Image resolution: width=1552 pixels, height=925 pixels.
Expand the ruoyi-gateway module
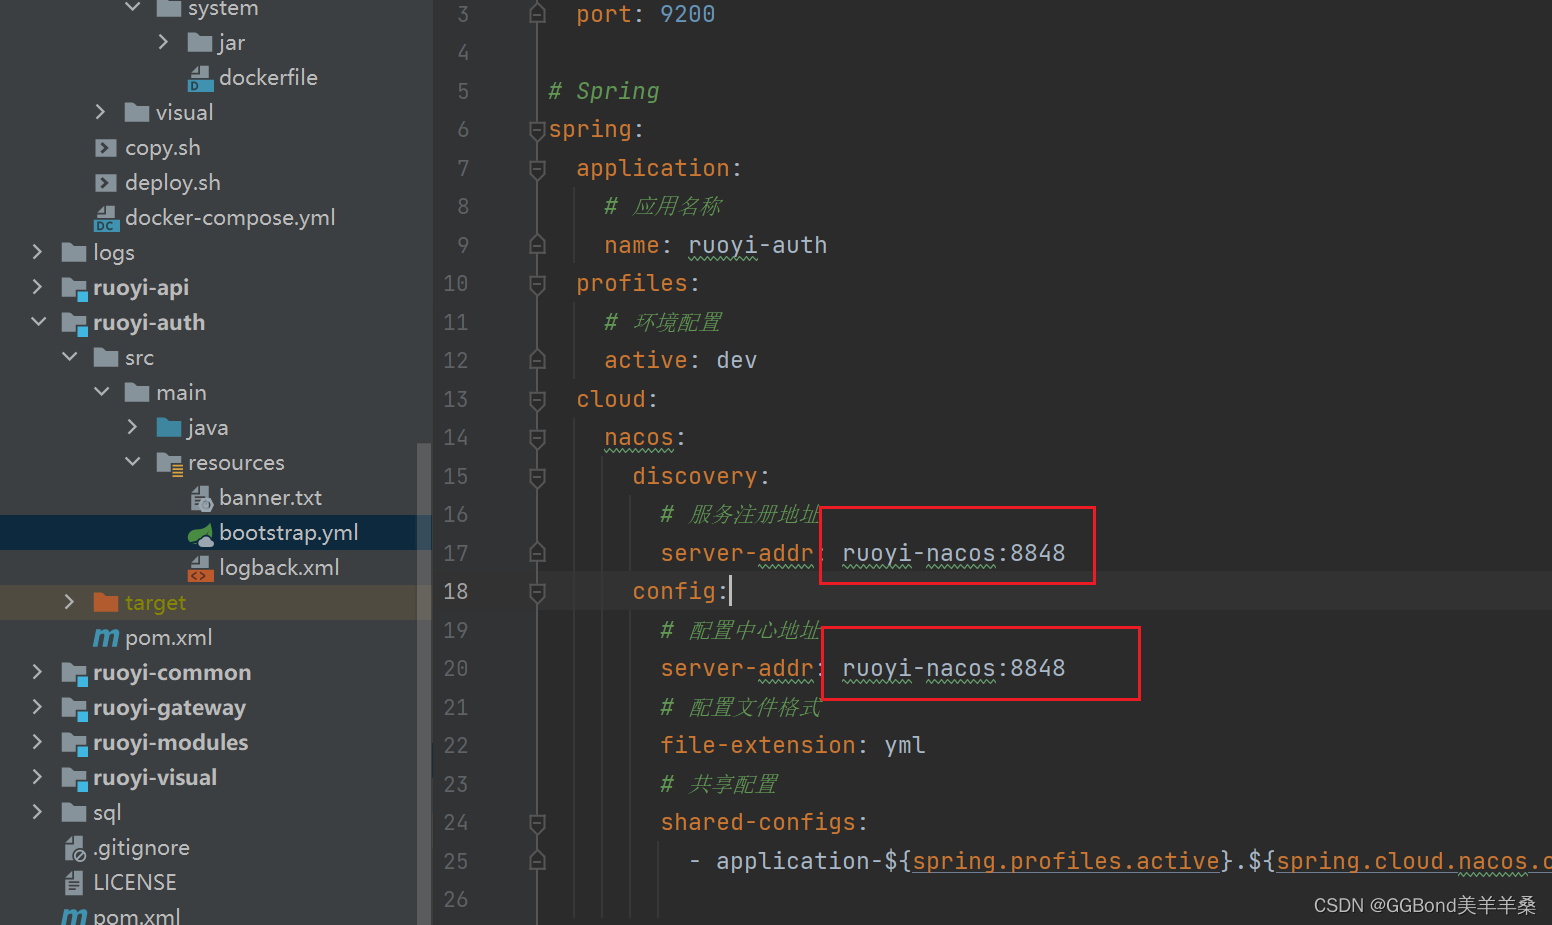(x=37, y=707)
